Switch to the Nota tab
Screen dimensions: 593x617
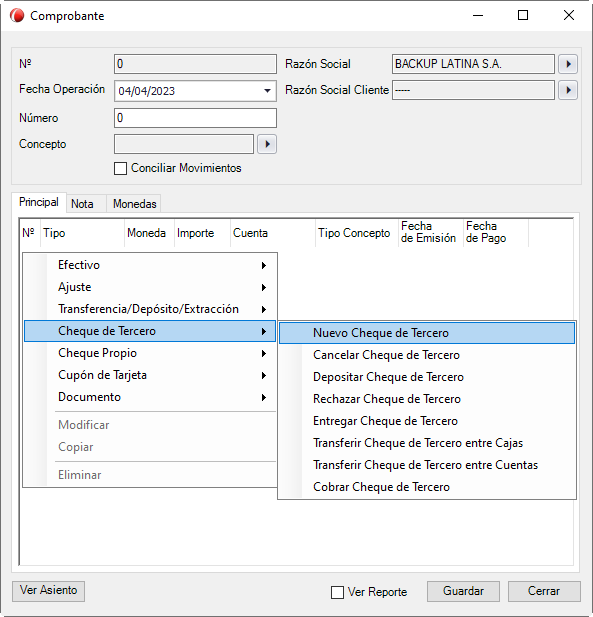[82, 204]
